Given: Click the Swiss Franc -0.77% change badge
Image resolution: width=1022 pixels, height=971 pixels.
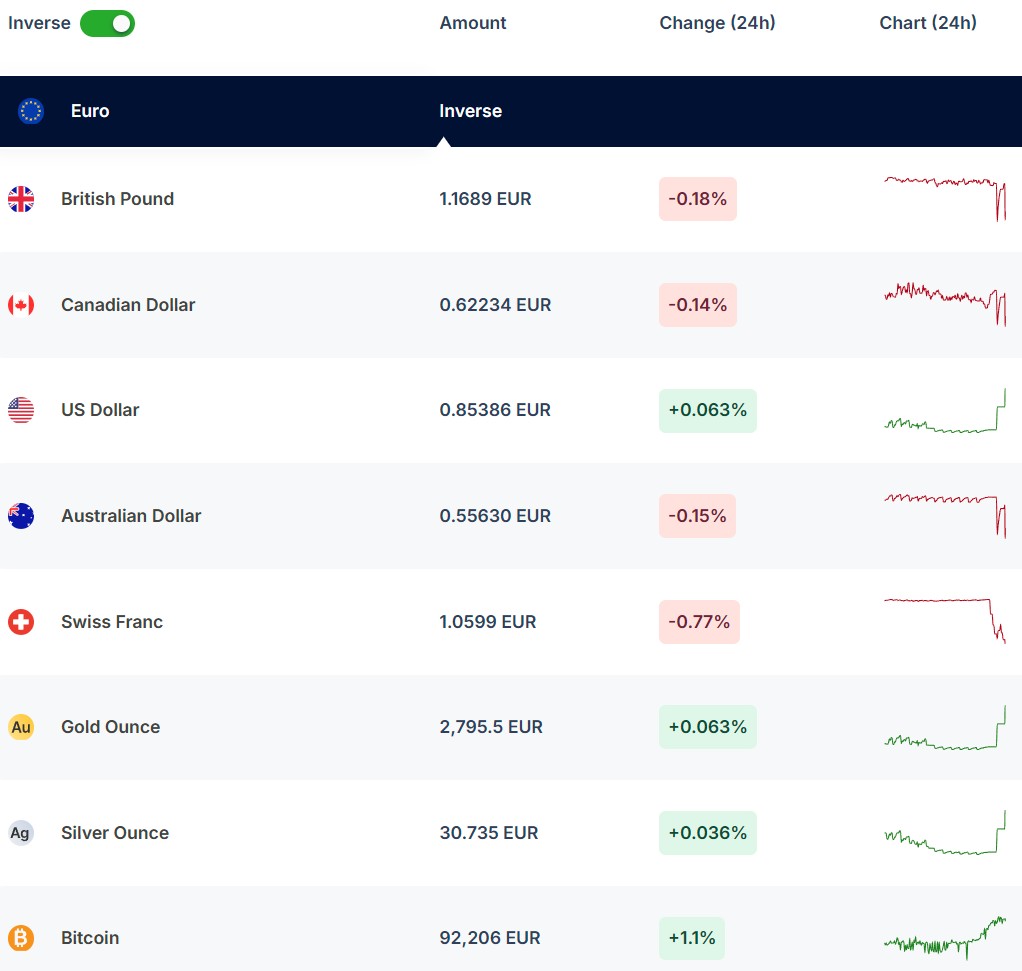Looking at the screenshot, I should pos(699,622).
